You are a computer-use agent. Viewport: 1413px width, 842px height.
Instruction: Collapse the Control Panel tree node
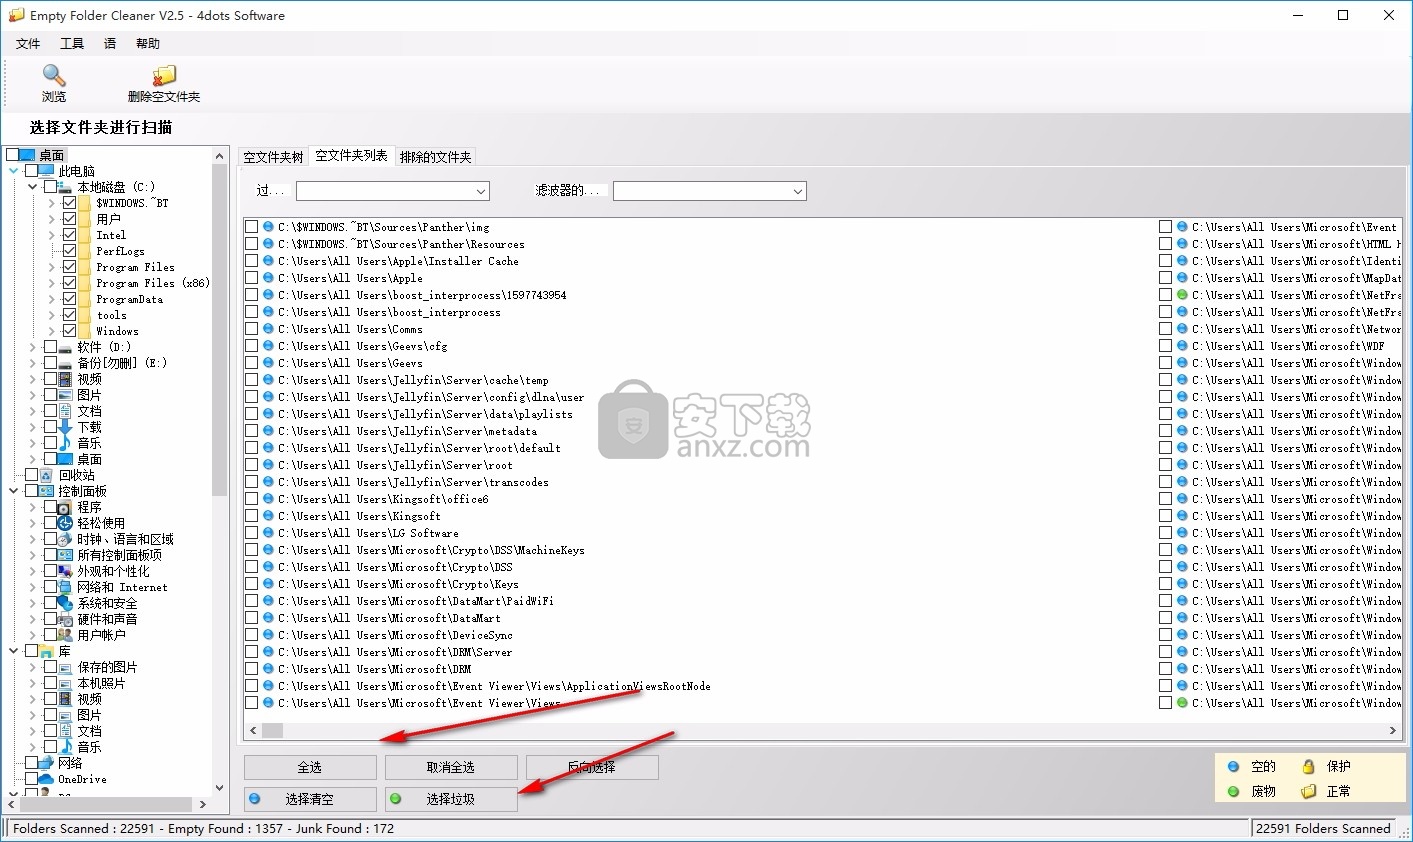tap(14, 491)
